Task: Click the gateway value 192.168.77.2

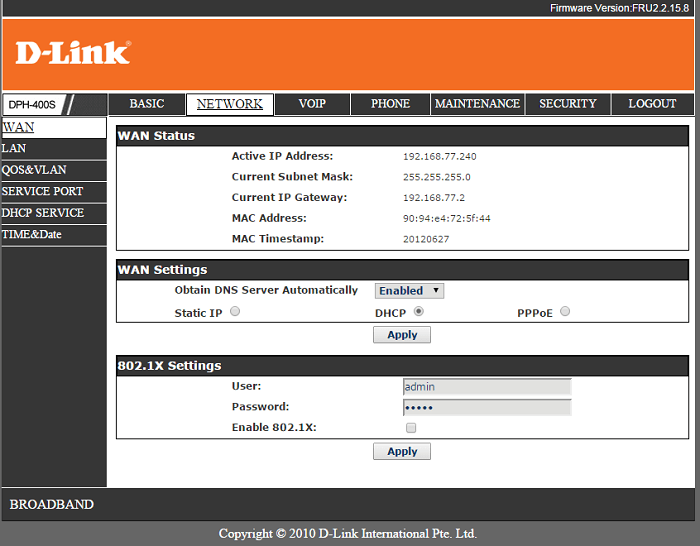Action: pyautogui.click(x=433, y=198)
